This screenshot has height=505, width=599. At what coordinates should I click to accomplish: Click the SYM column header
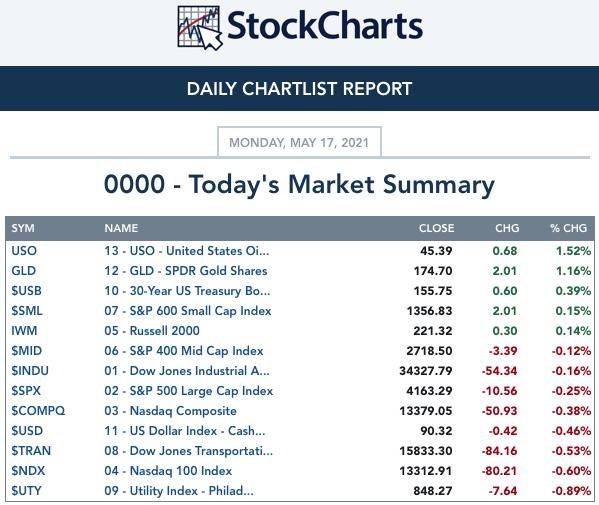pyautogui.click(x=23, y=228)
